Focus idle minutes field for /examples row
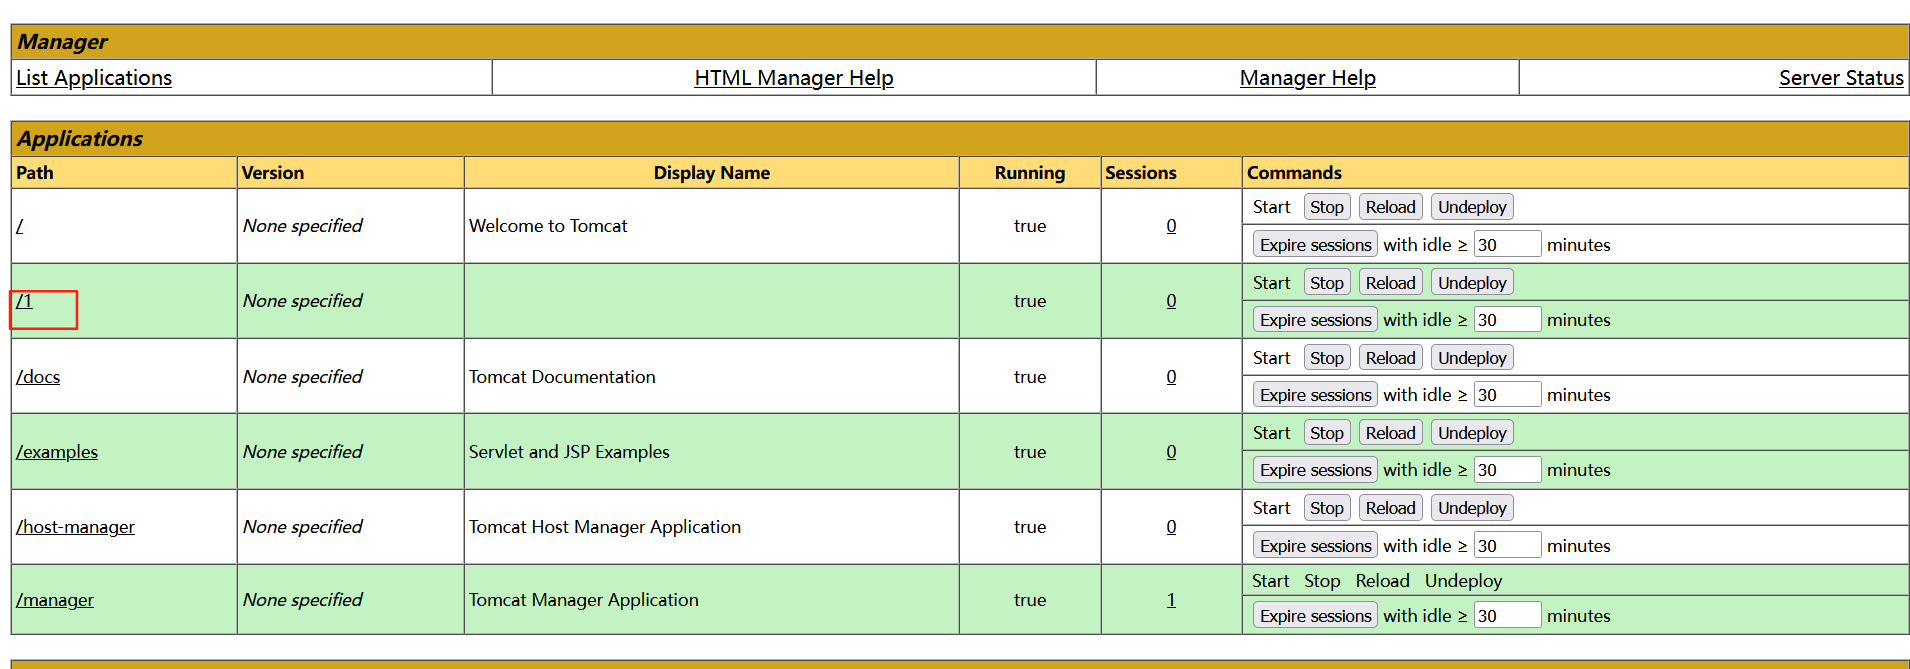1910x669 pixels. coord(1507,470)
